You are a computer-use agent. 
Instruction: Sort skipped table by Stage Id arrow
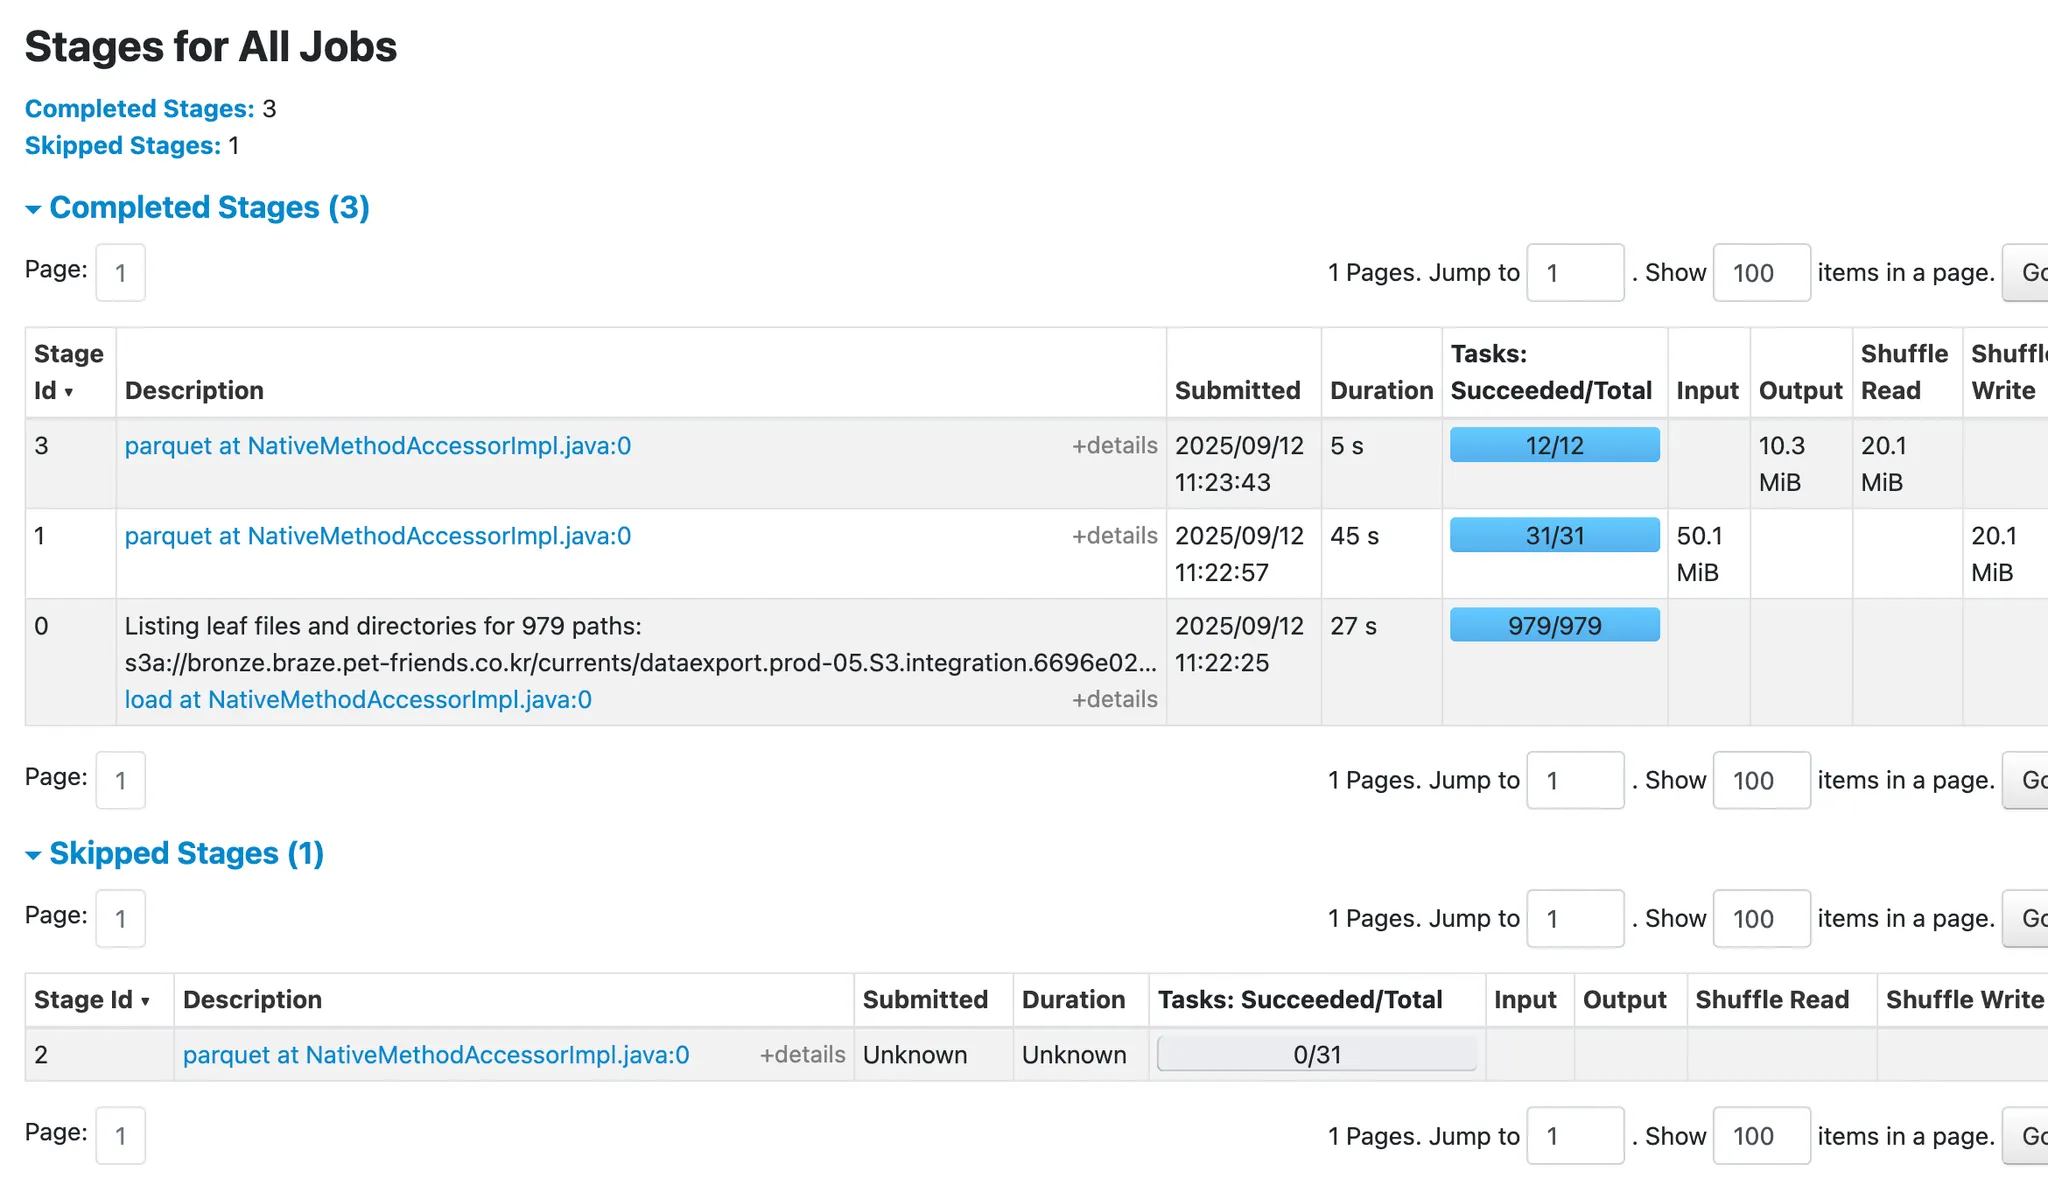point(145,1001)
